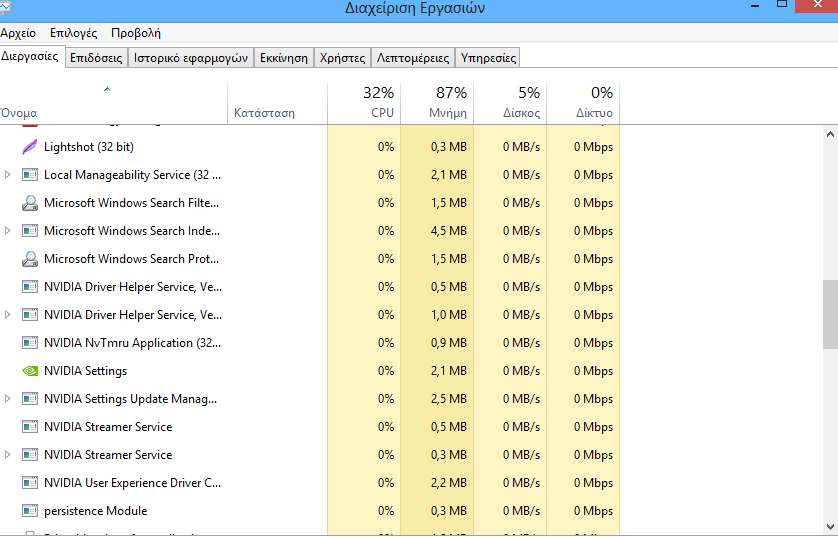This screenshot has height=537, width=838.
Task: Open the Αρχείο menu
Action: 18,33
